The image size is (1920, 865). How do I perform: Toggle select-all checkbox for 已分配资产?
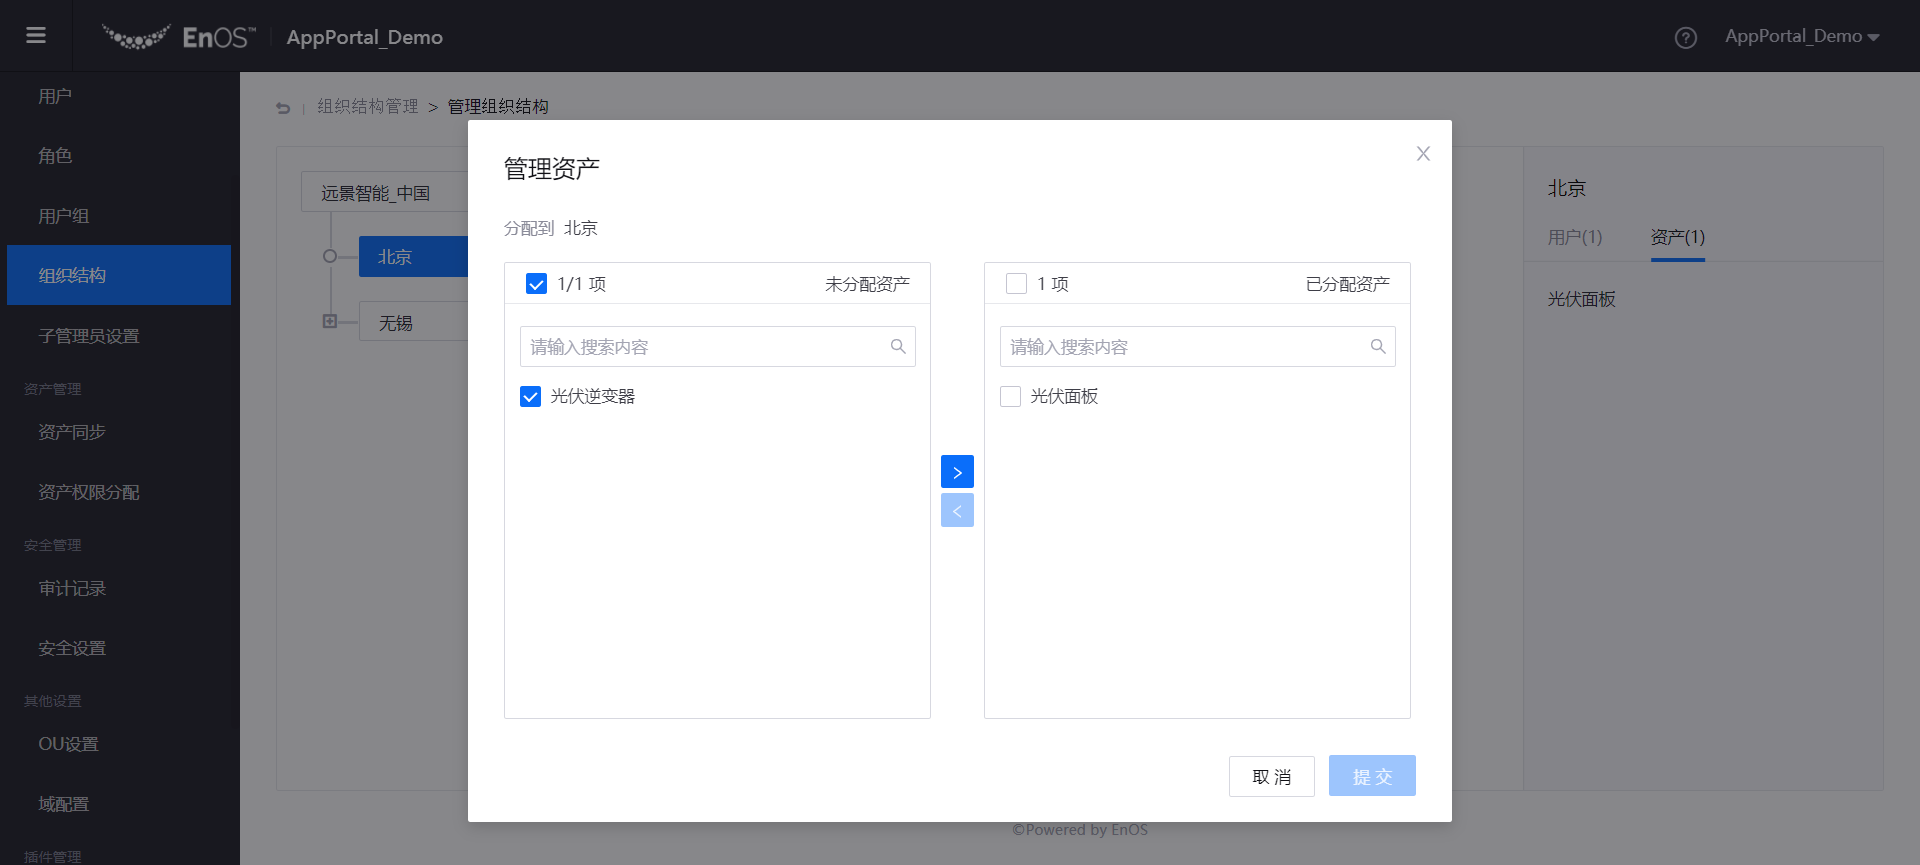1017,284
